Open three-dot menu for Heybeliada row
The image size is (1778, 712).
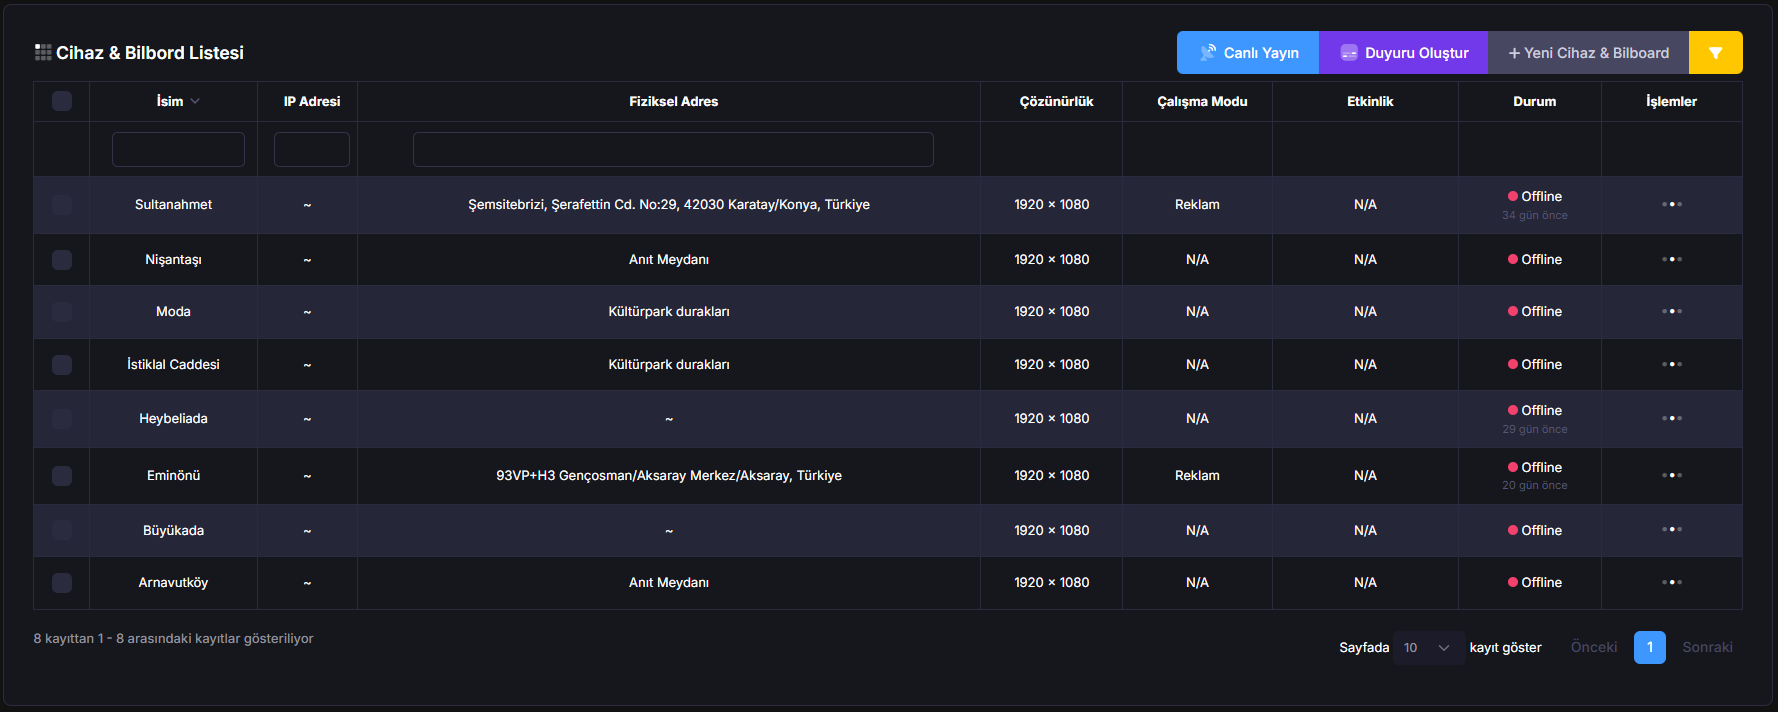(x=1671, y=419)
